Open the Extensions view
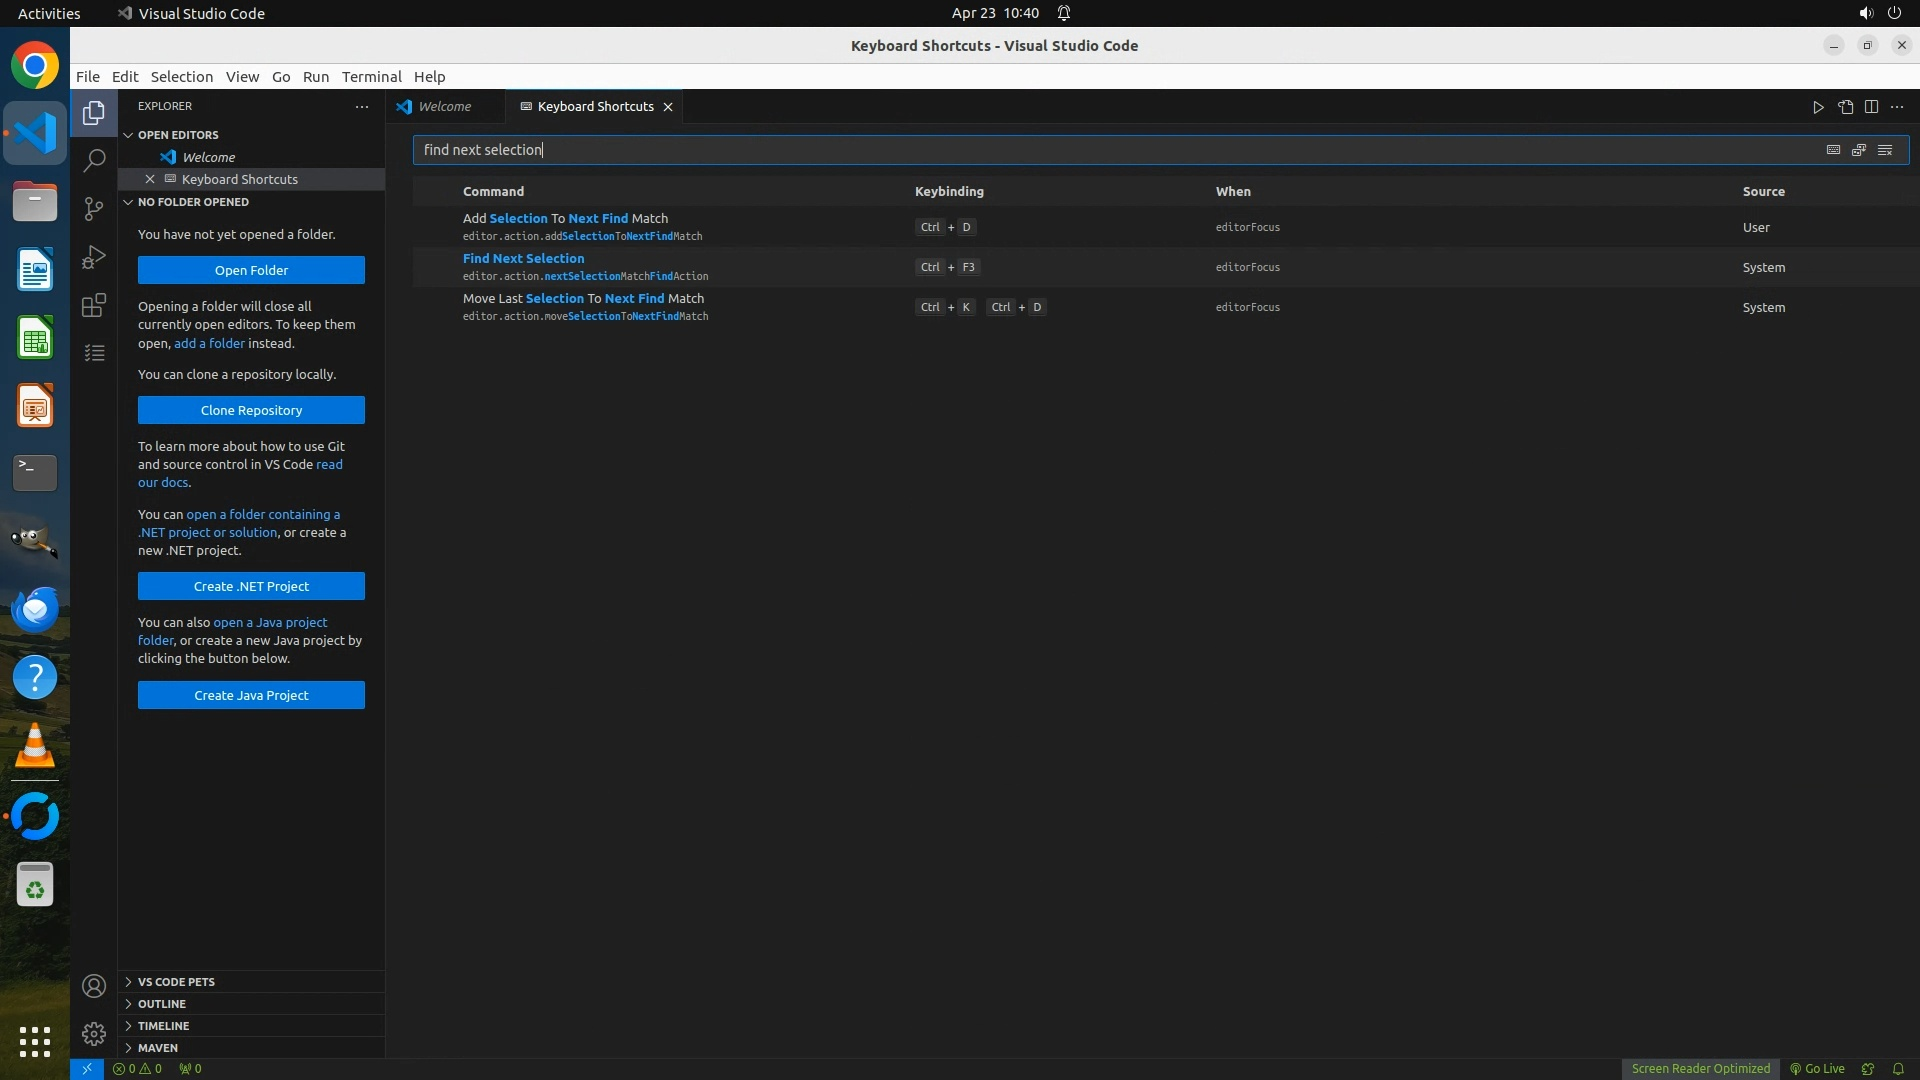 [x=94, y=305]
